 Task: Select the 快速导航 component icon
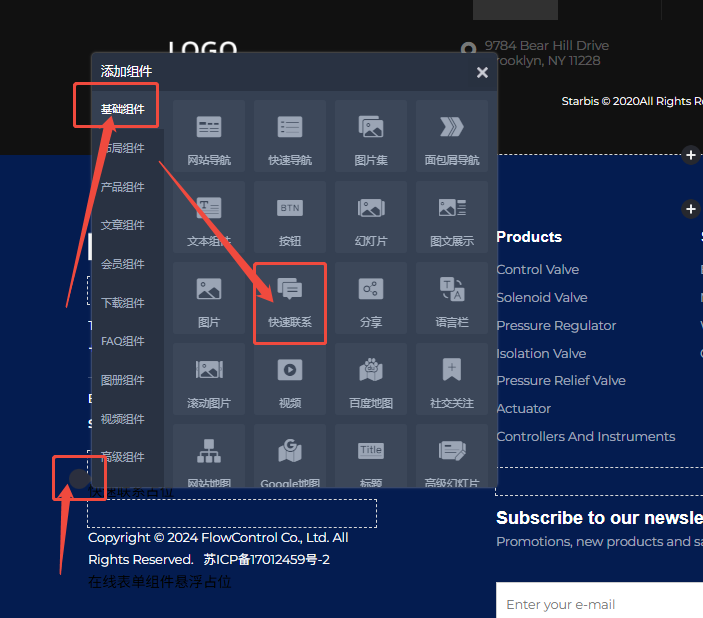(x=290, y=136)
